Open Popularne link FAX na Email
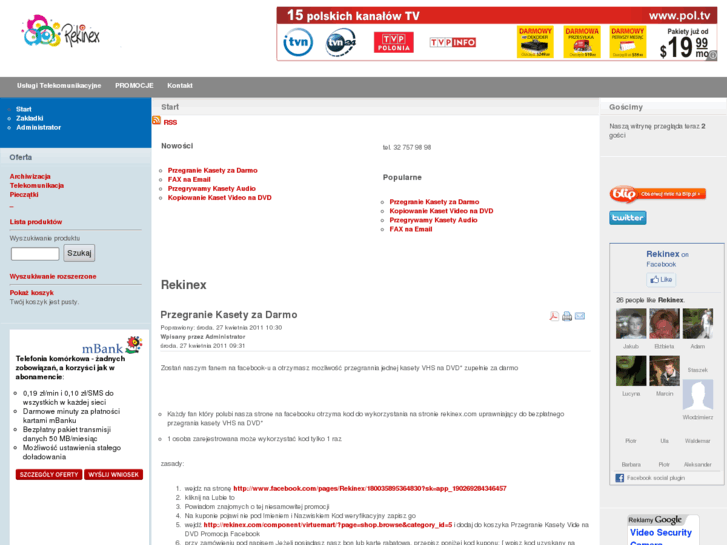Screen dimensions: 727x545 click(x=411, y=229)
